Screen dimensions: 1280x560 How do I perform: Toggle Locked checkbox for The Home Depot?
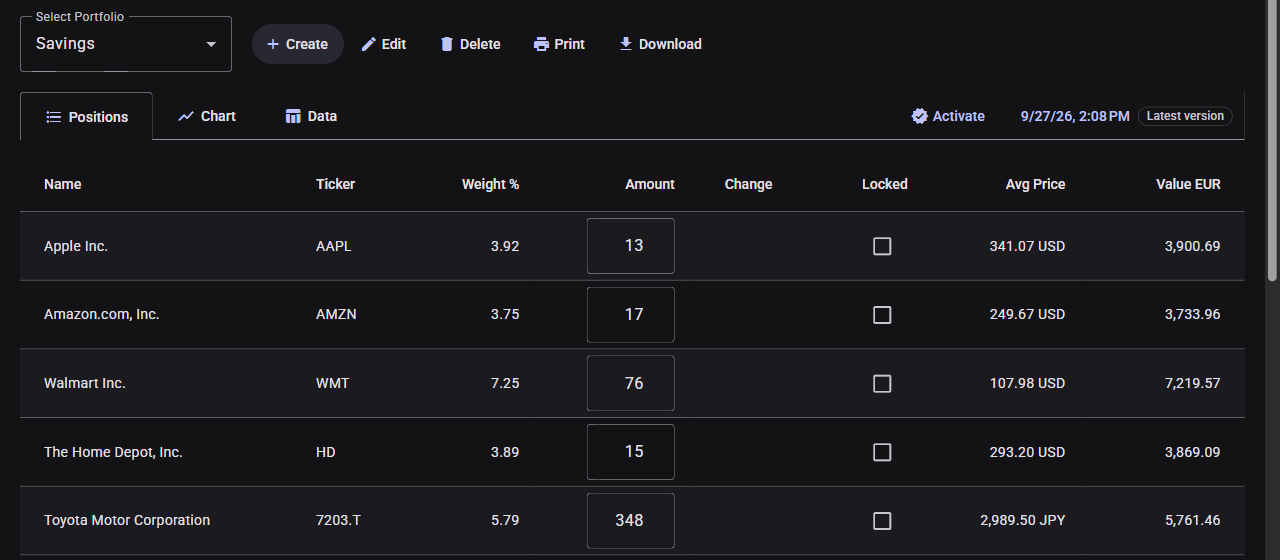[x=882, y=452]
